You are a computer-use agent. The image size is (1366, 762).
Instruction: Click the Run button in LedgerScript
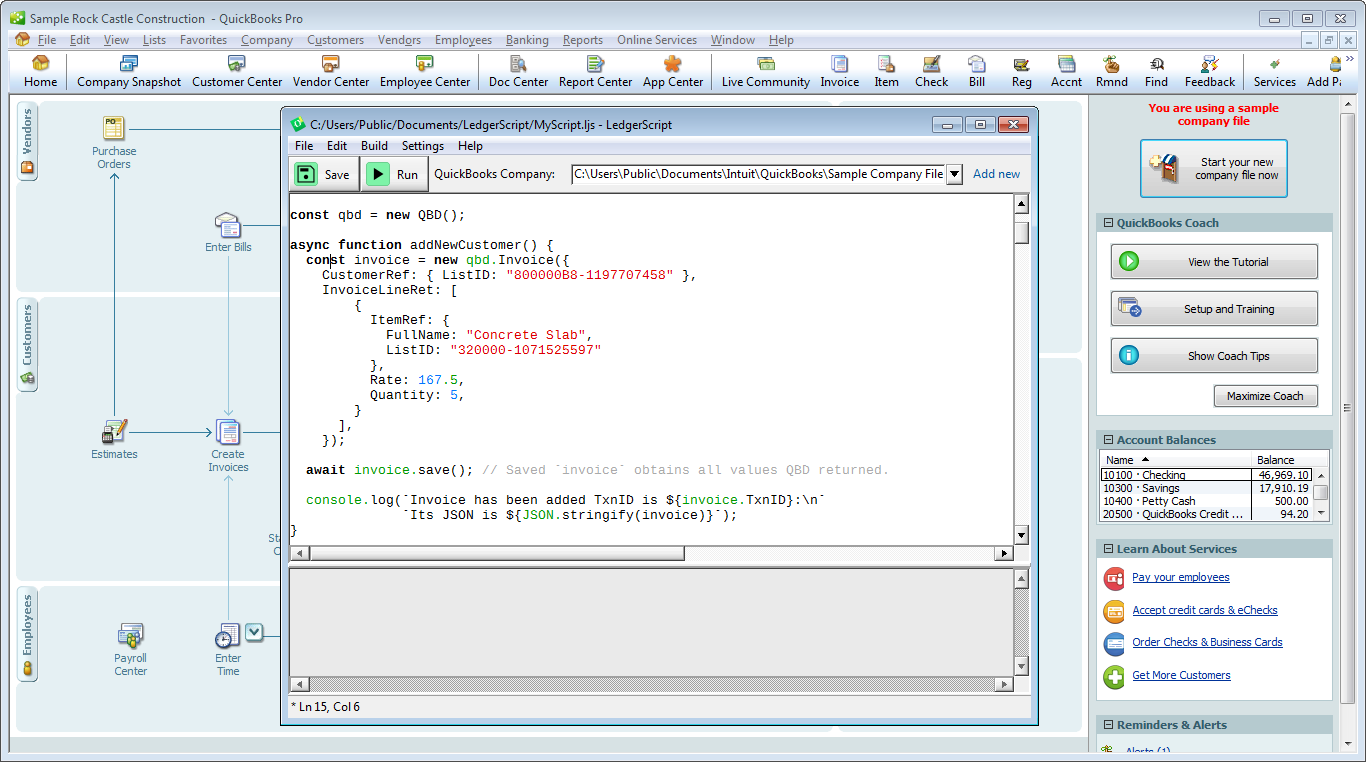pos(393,174)
